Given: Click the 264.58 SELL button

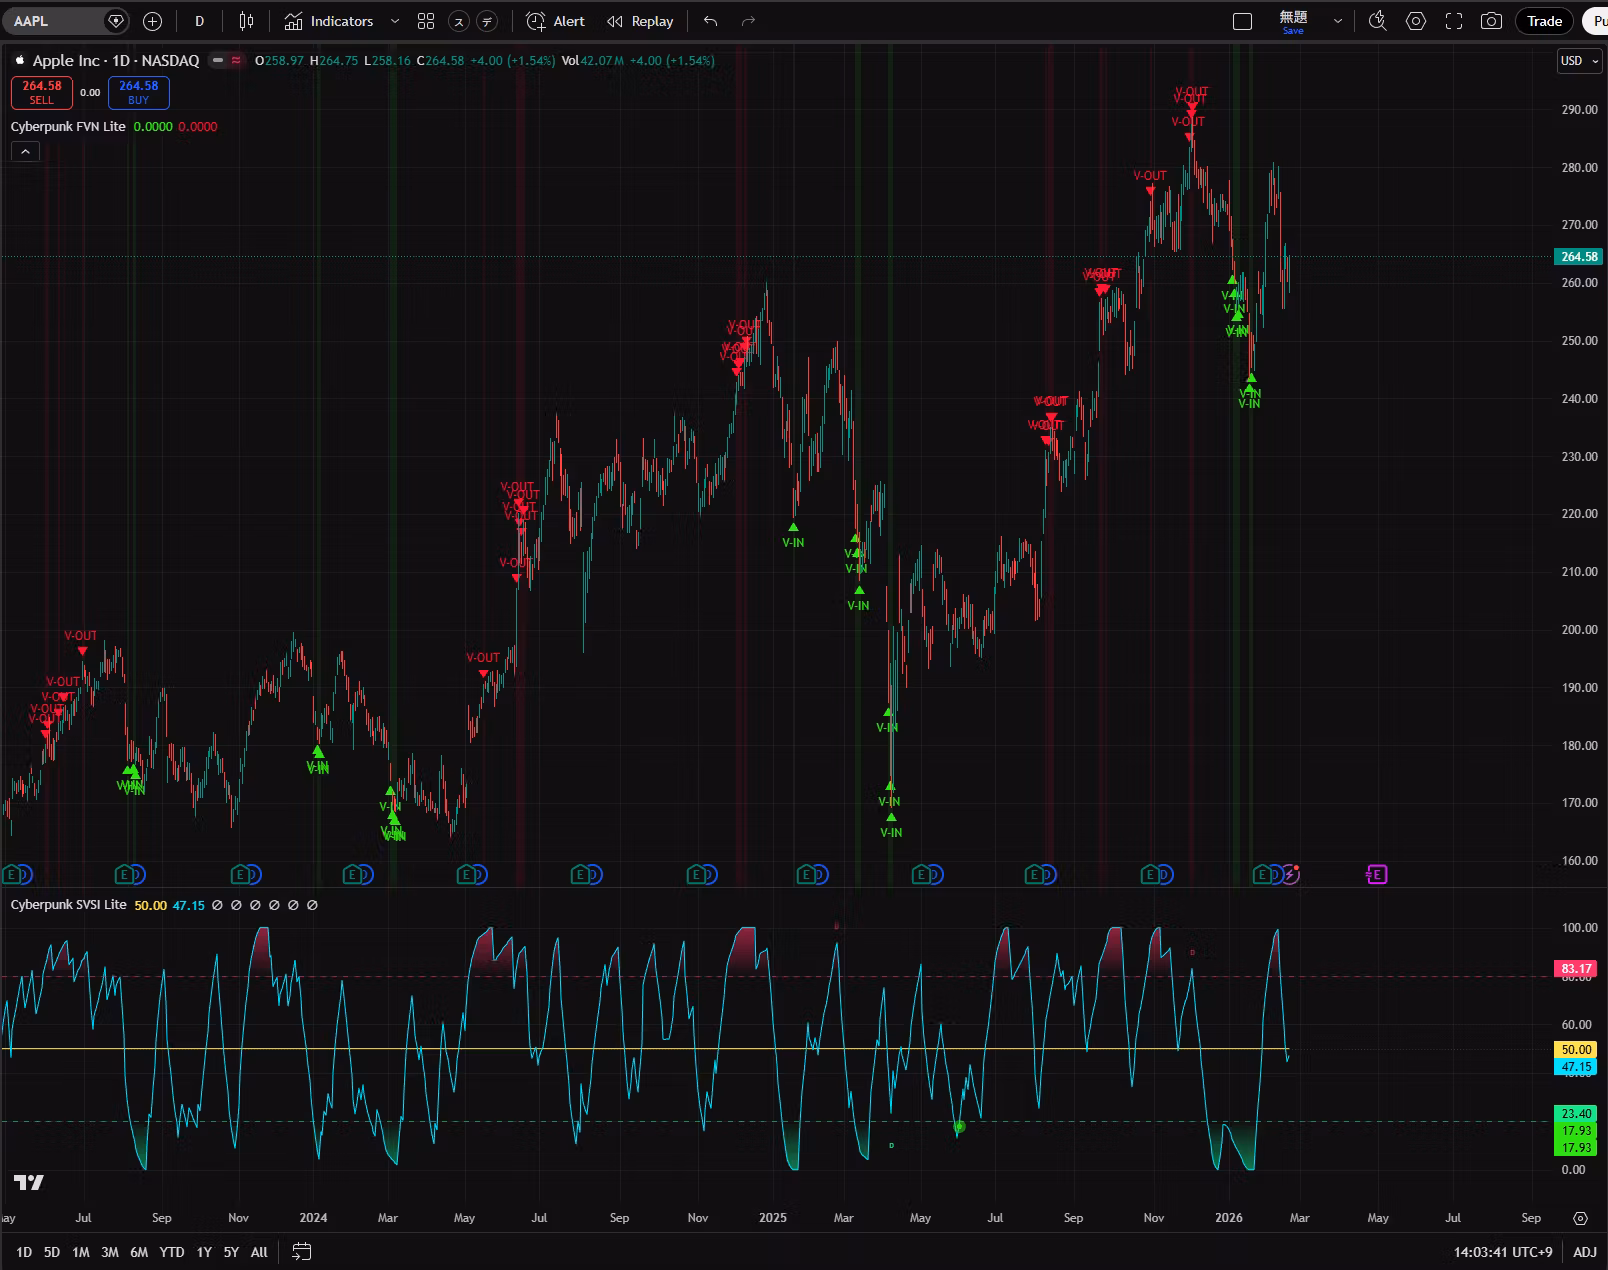Looking at the screenshot, I should (42, 92).
